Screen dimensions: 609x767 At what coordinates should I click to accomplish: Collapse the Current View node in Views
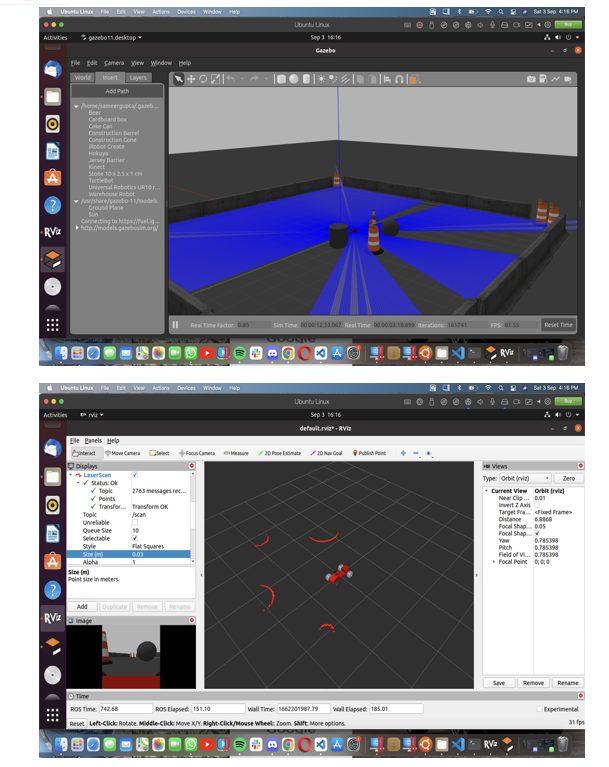(x=487, y=491)
